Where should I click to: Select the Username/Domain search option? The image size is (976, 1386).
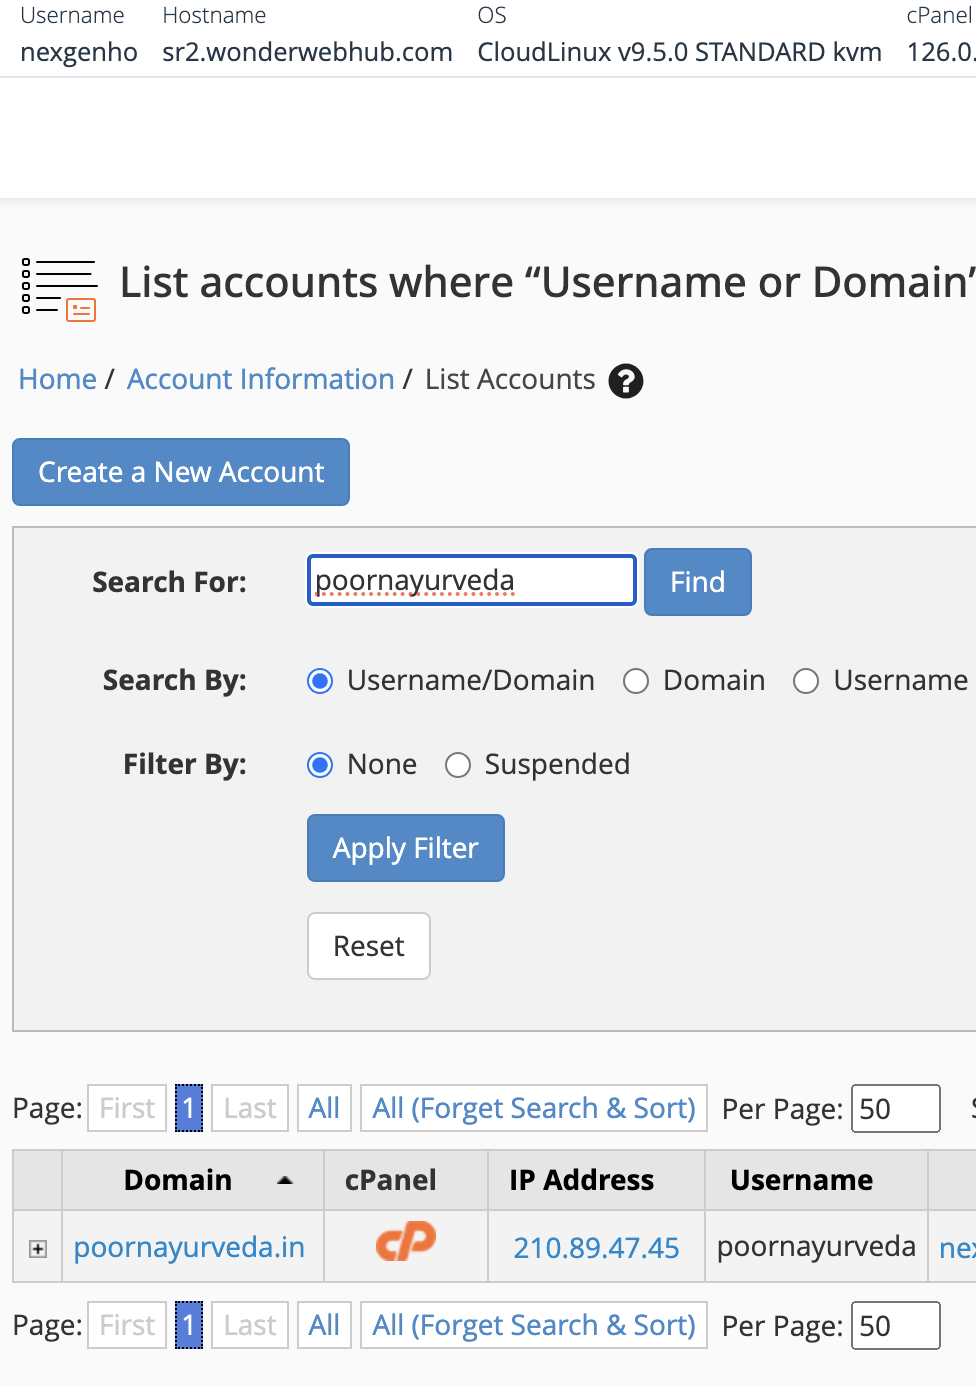coord(320,681)
